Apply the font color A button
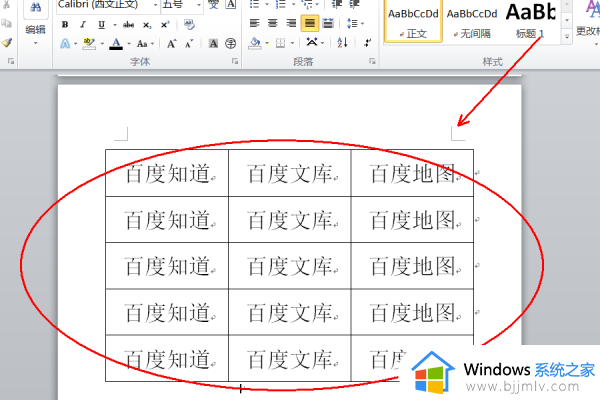This screenshot has width=600, height=400. [x=116, y=44]
